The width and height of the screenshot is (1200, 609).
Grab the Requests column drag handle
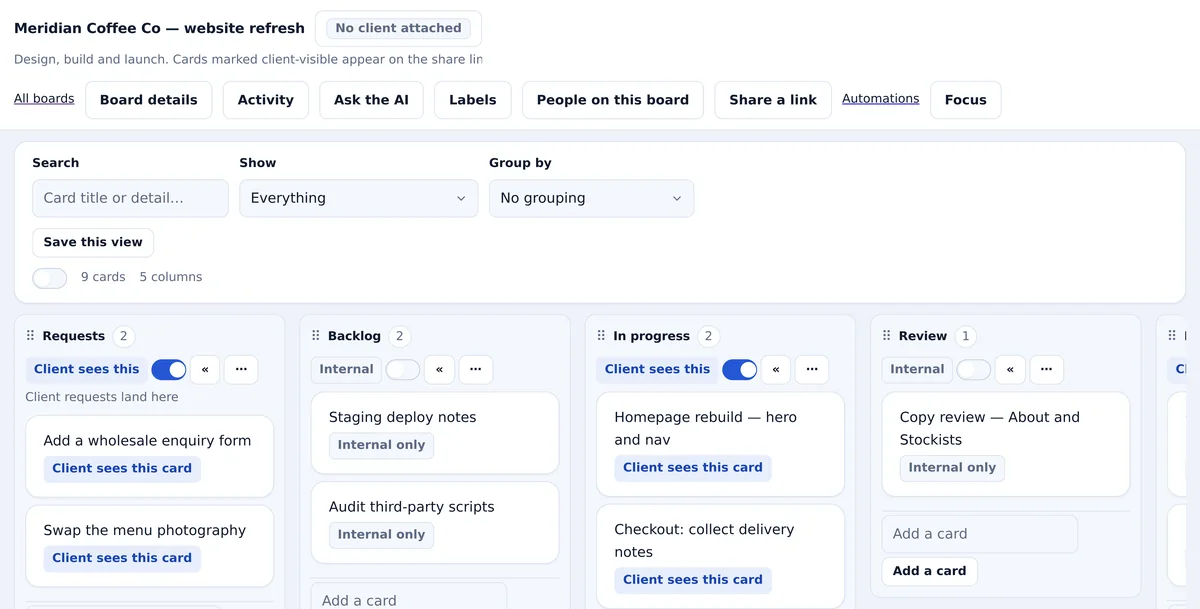click(x=30, y=336)
